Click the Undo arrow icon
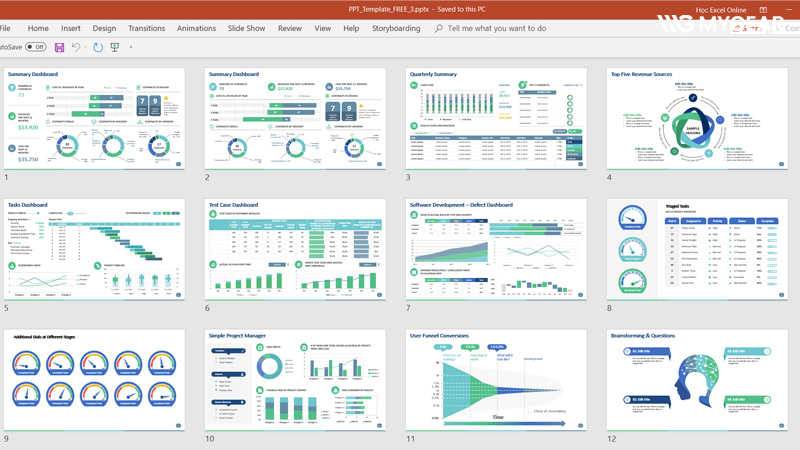Screen dimensions: 800x450 point(75,47)
